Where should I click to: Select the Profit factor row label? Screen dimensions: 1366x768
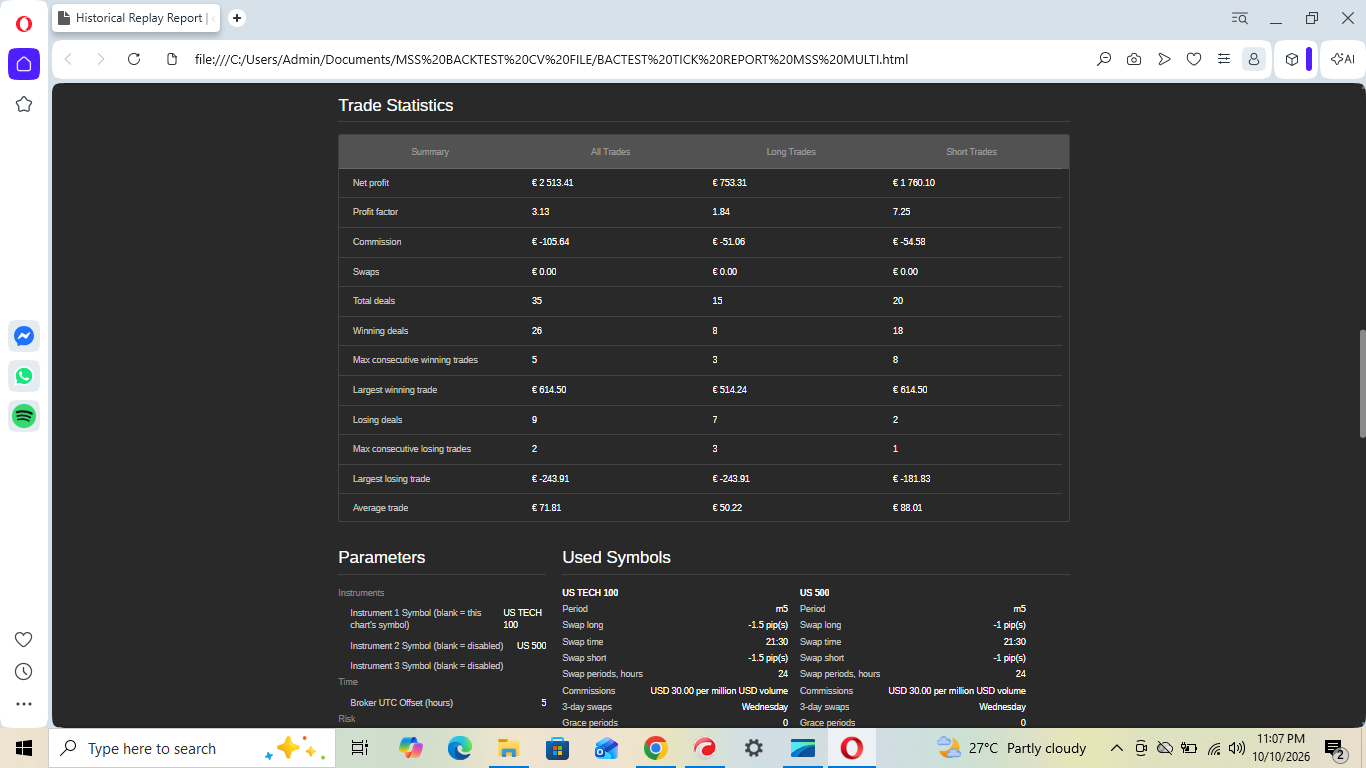[x=375, y=212]
